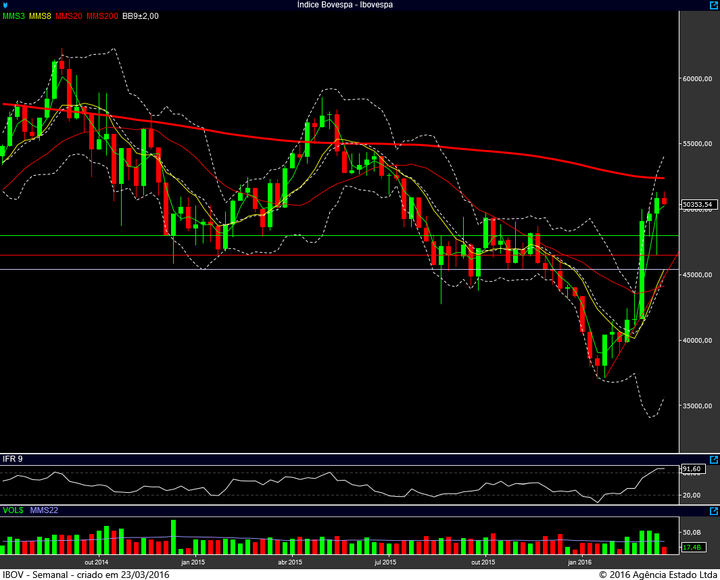Click the Indice Bovespa - Ibovespa title
Image resolution: width=720 pixels, height=580 pixels.
(345, 5)
